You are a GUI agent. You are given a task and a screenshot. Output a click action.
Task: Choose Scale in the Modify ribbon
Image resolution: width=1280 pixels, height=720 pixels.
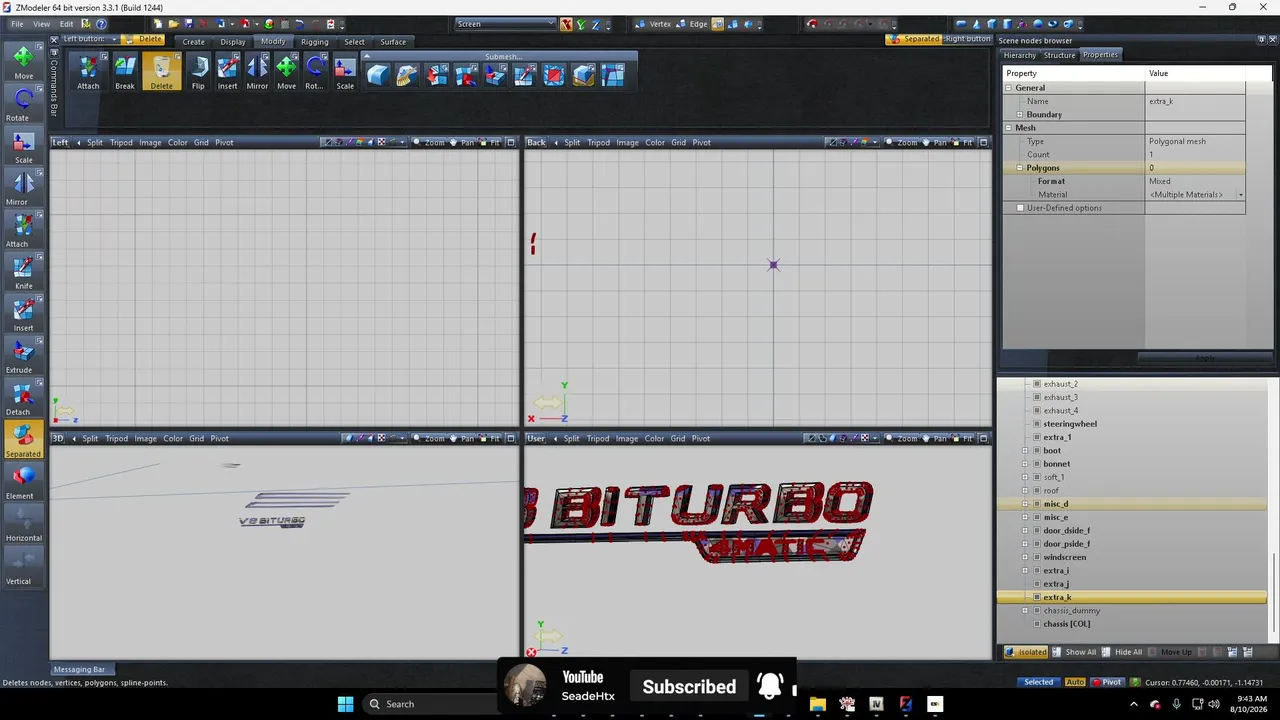click(x=345, y=72)
